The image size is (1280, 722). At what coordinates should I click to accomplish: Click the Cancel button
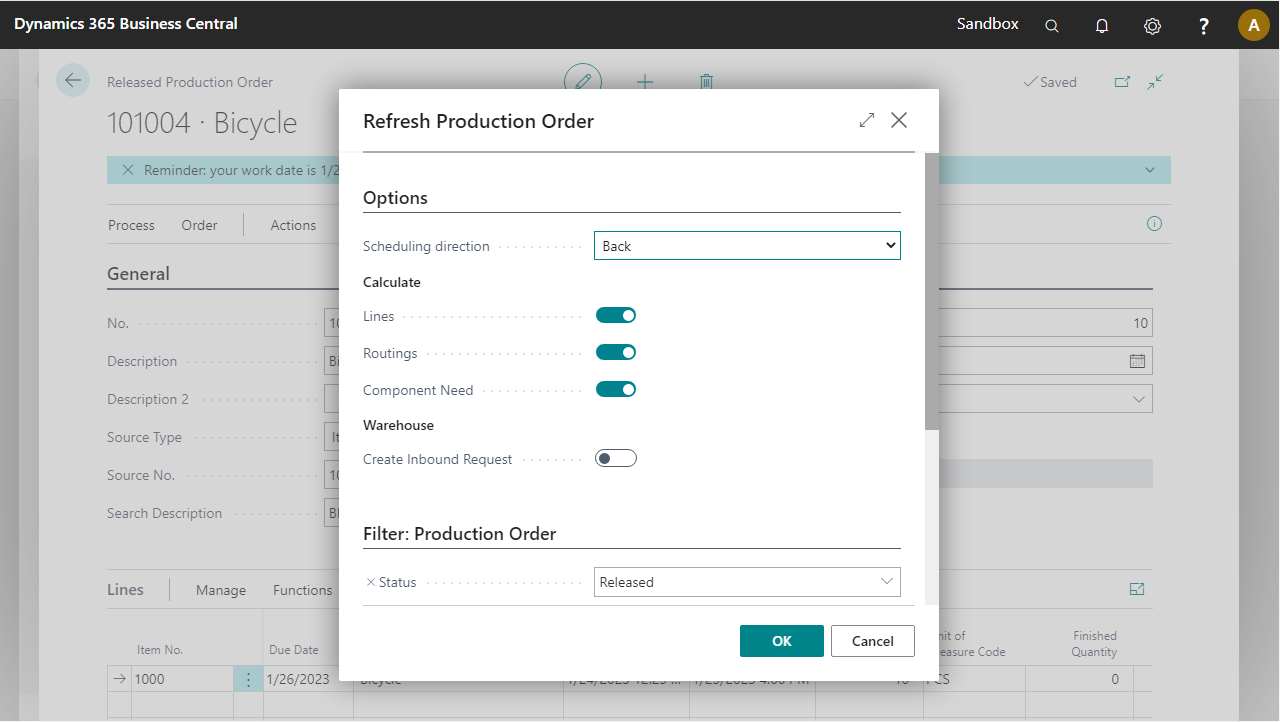coord(873,641)
